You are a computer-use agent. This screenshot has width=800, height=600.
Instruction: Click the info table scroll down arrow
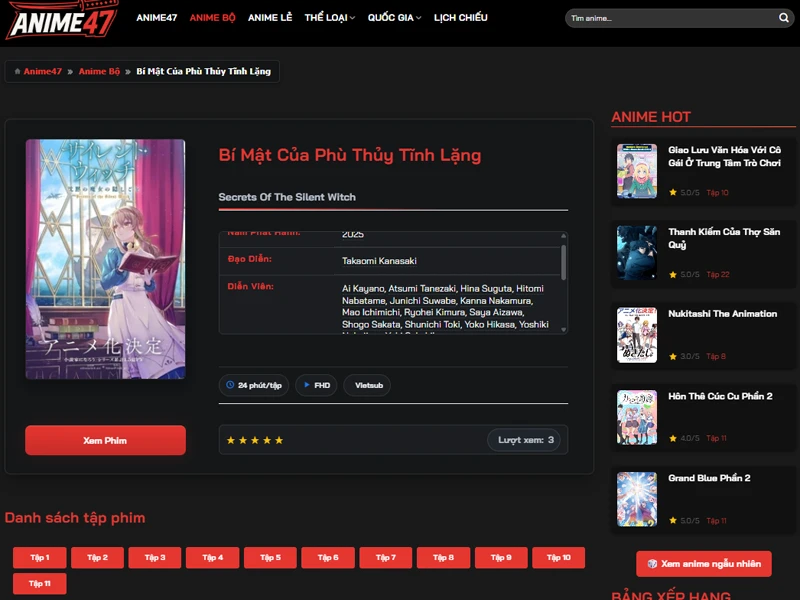tap(564, 330)
